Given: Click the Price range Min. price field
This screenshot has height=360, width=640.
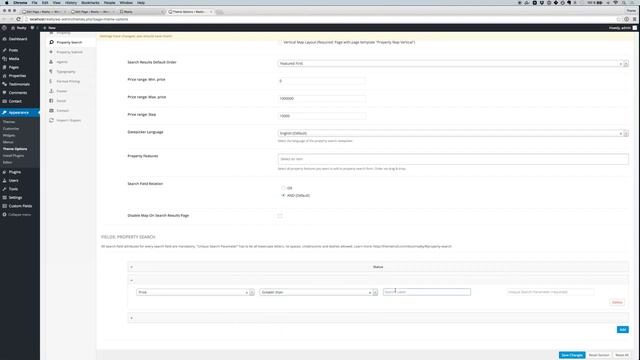Looking at the screenshot, I should coord(322,81).
